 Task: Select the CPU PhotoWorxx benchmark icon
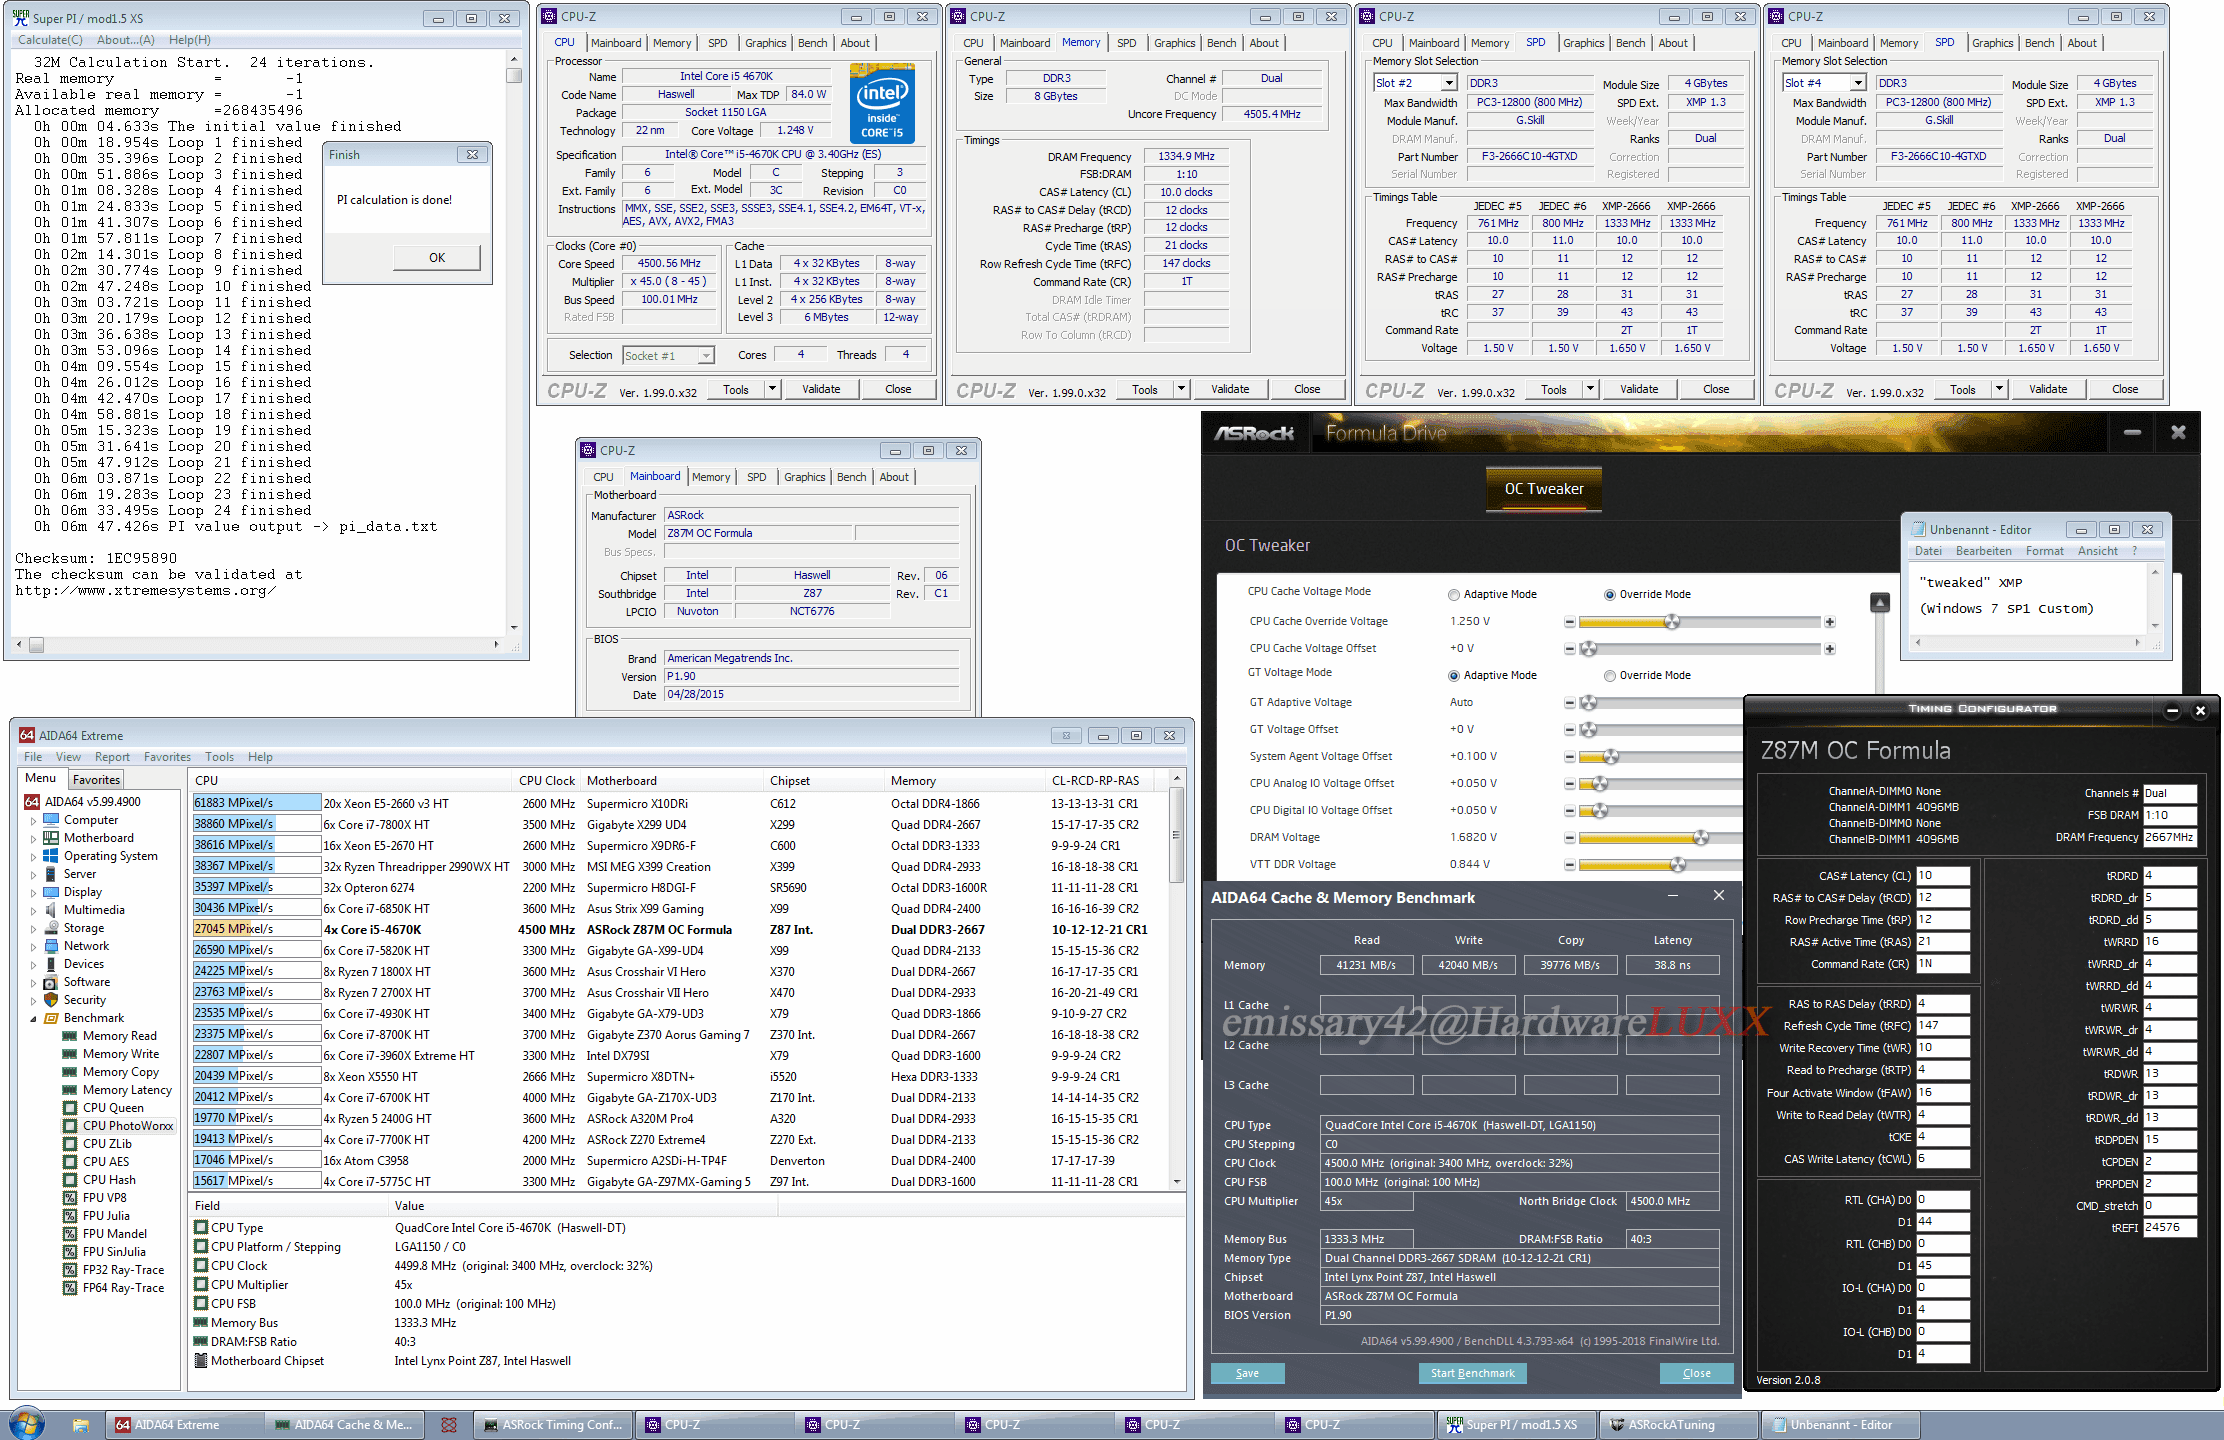(x=70, y=1126)
